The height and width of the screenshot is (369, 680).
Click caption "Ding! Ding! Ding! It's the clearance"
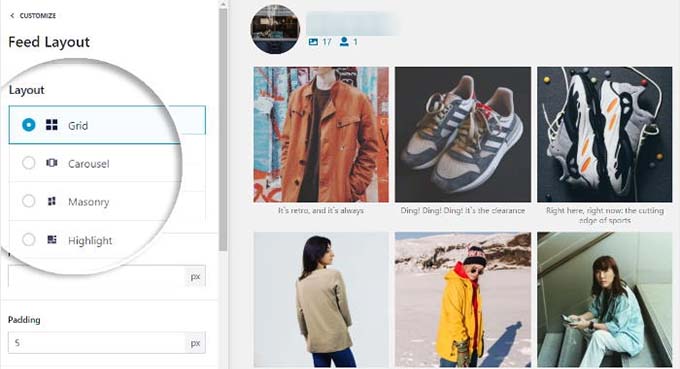pyautogui.click(x=463, y=211)
